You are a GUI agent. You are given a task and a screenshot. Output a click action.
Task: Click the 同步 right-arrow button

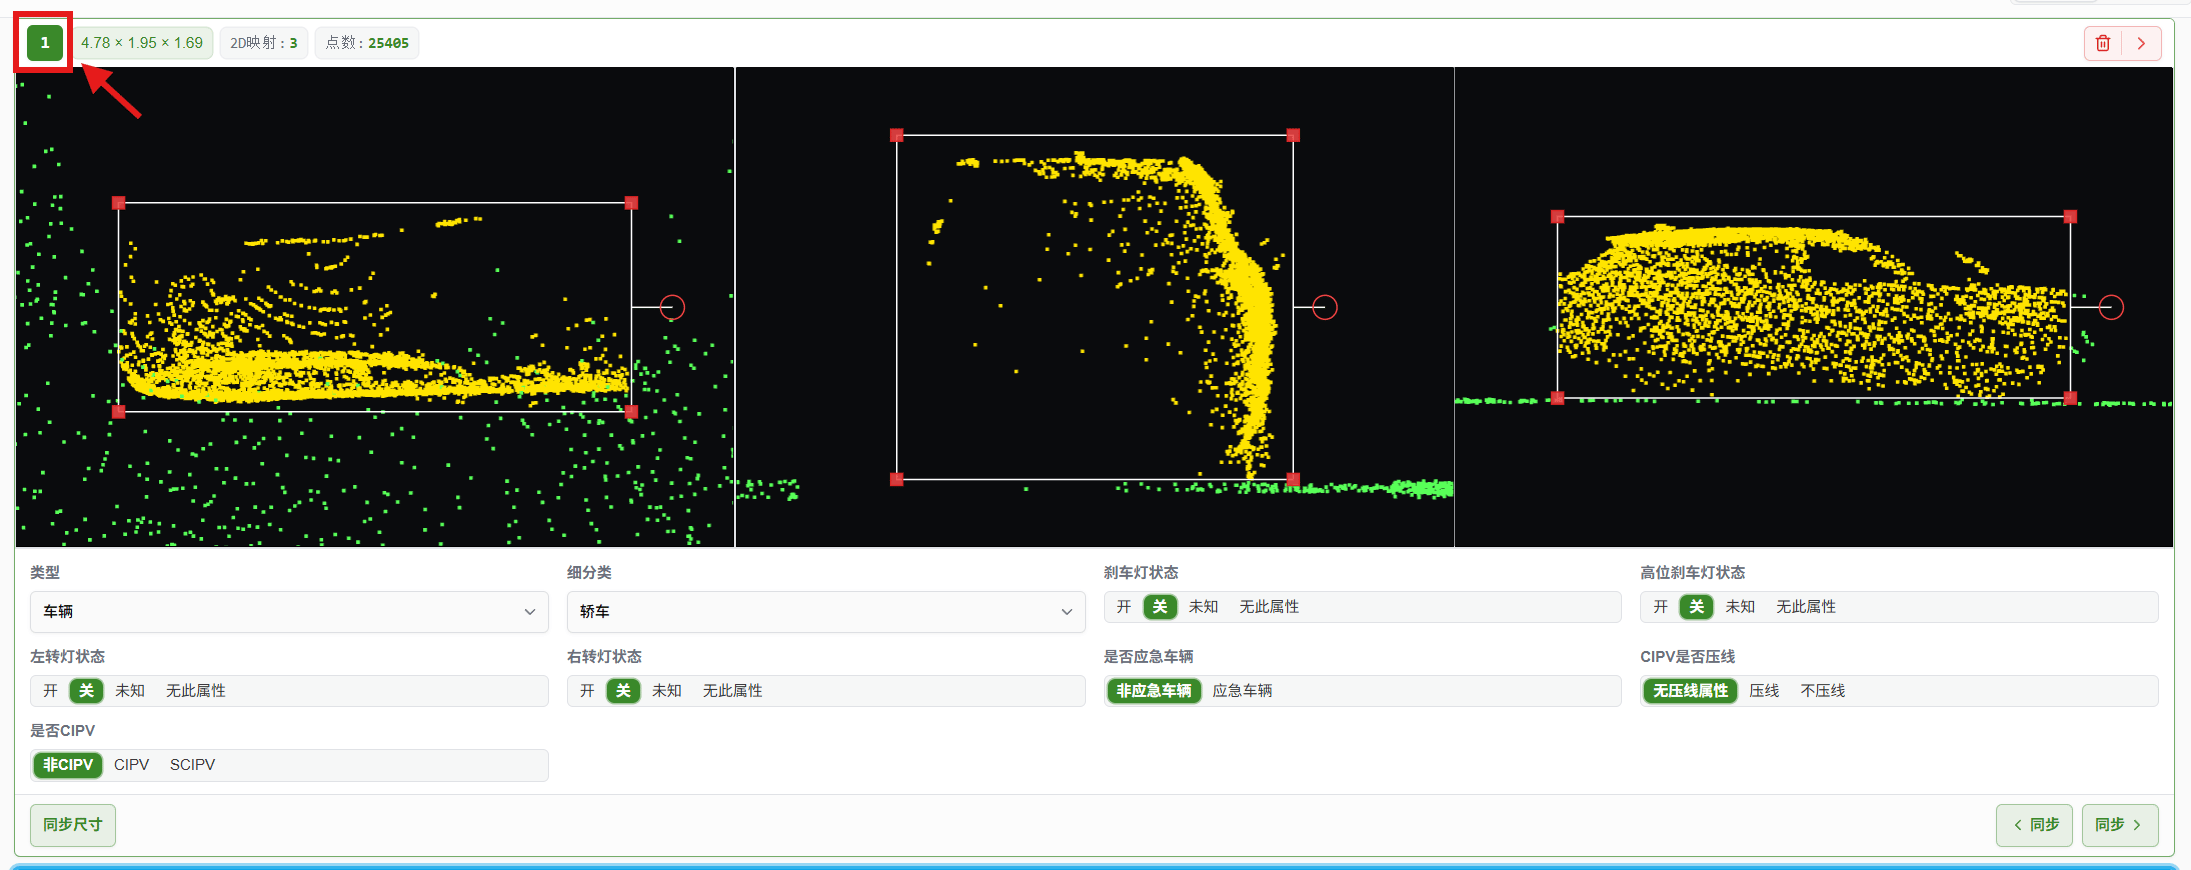(2120, 825)
